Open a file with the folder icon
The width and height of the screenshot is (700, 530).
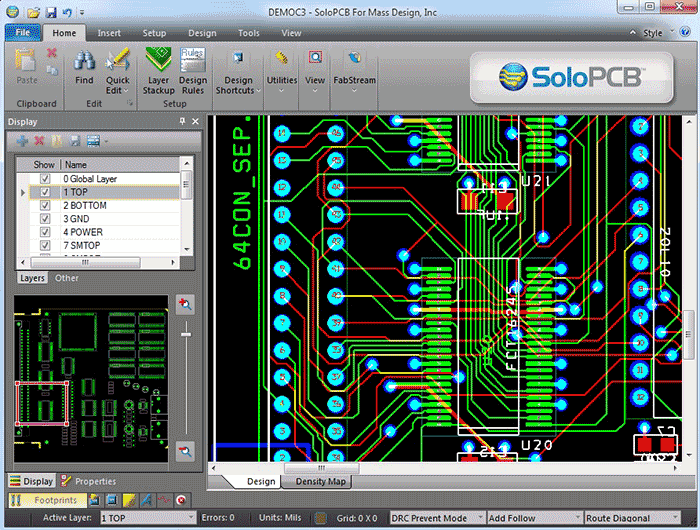[x=33, y=13]
